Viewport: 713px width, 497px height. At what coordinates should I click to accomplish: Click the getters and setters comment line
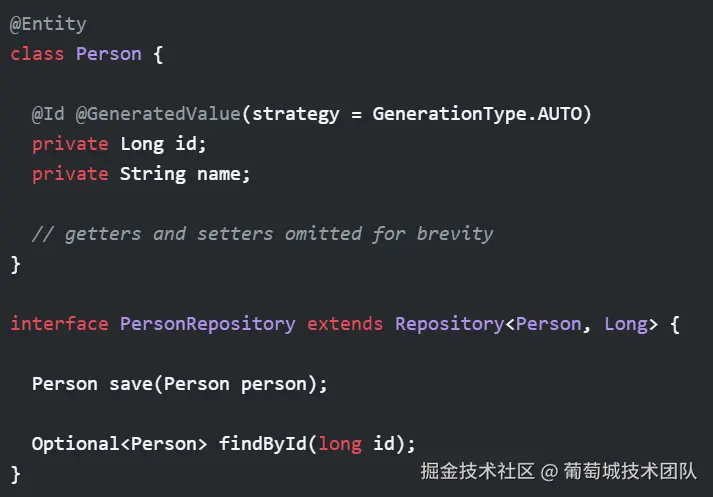click(x=262, y=234)
